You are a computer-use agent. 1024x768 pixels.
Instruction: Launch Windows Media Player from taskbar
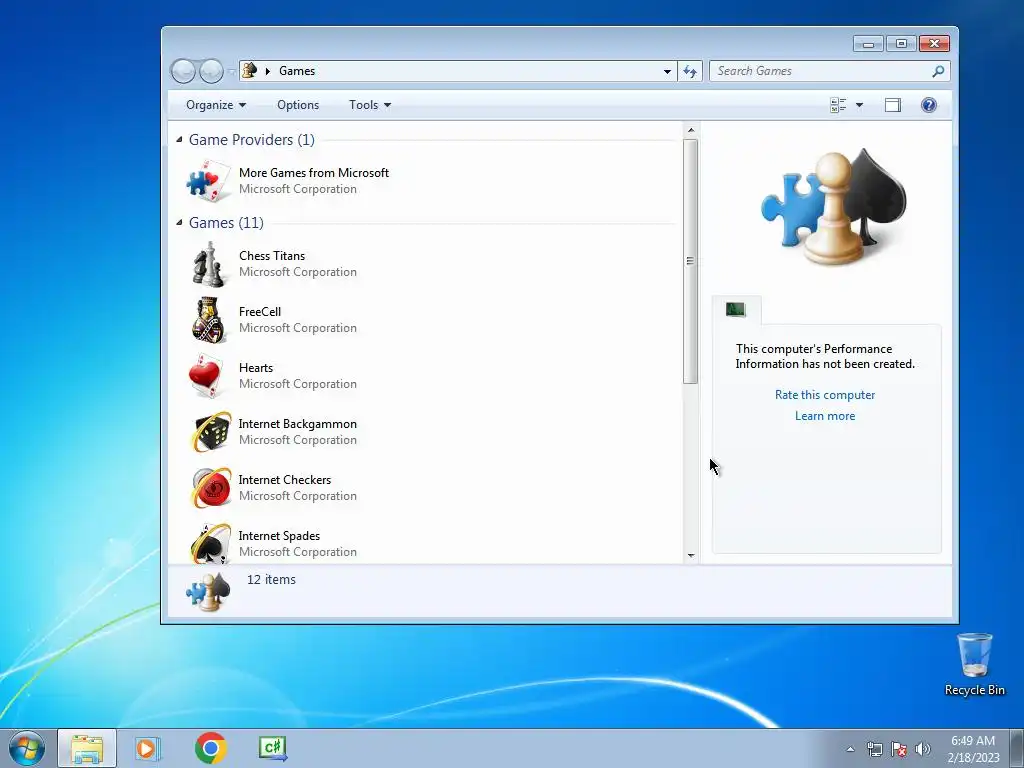pyautogui.click(x=148, y=748)
